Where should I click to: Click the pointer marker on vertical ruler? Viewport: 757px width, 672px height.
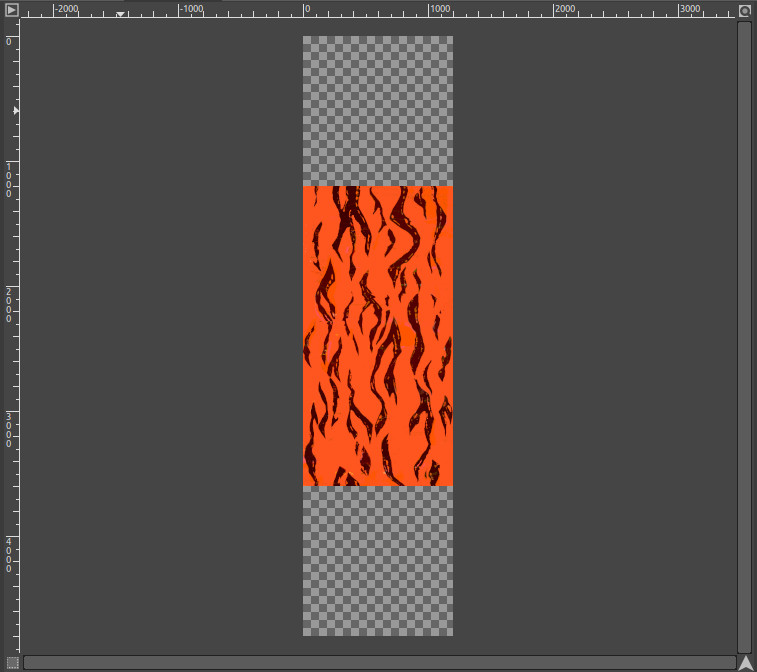(15, 111)
